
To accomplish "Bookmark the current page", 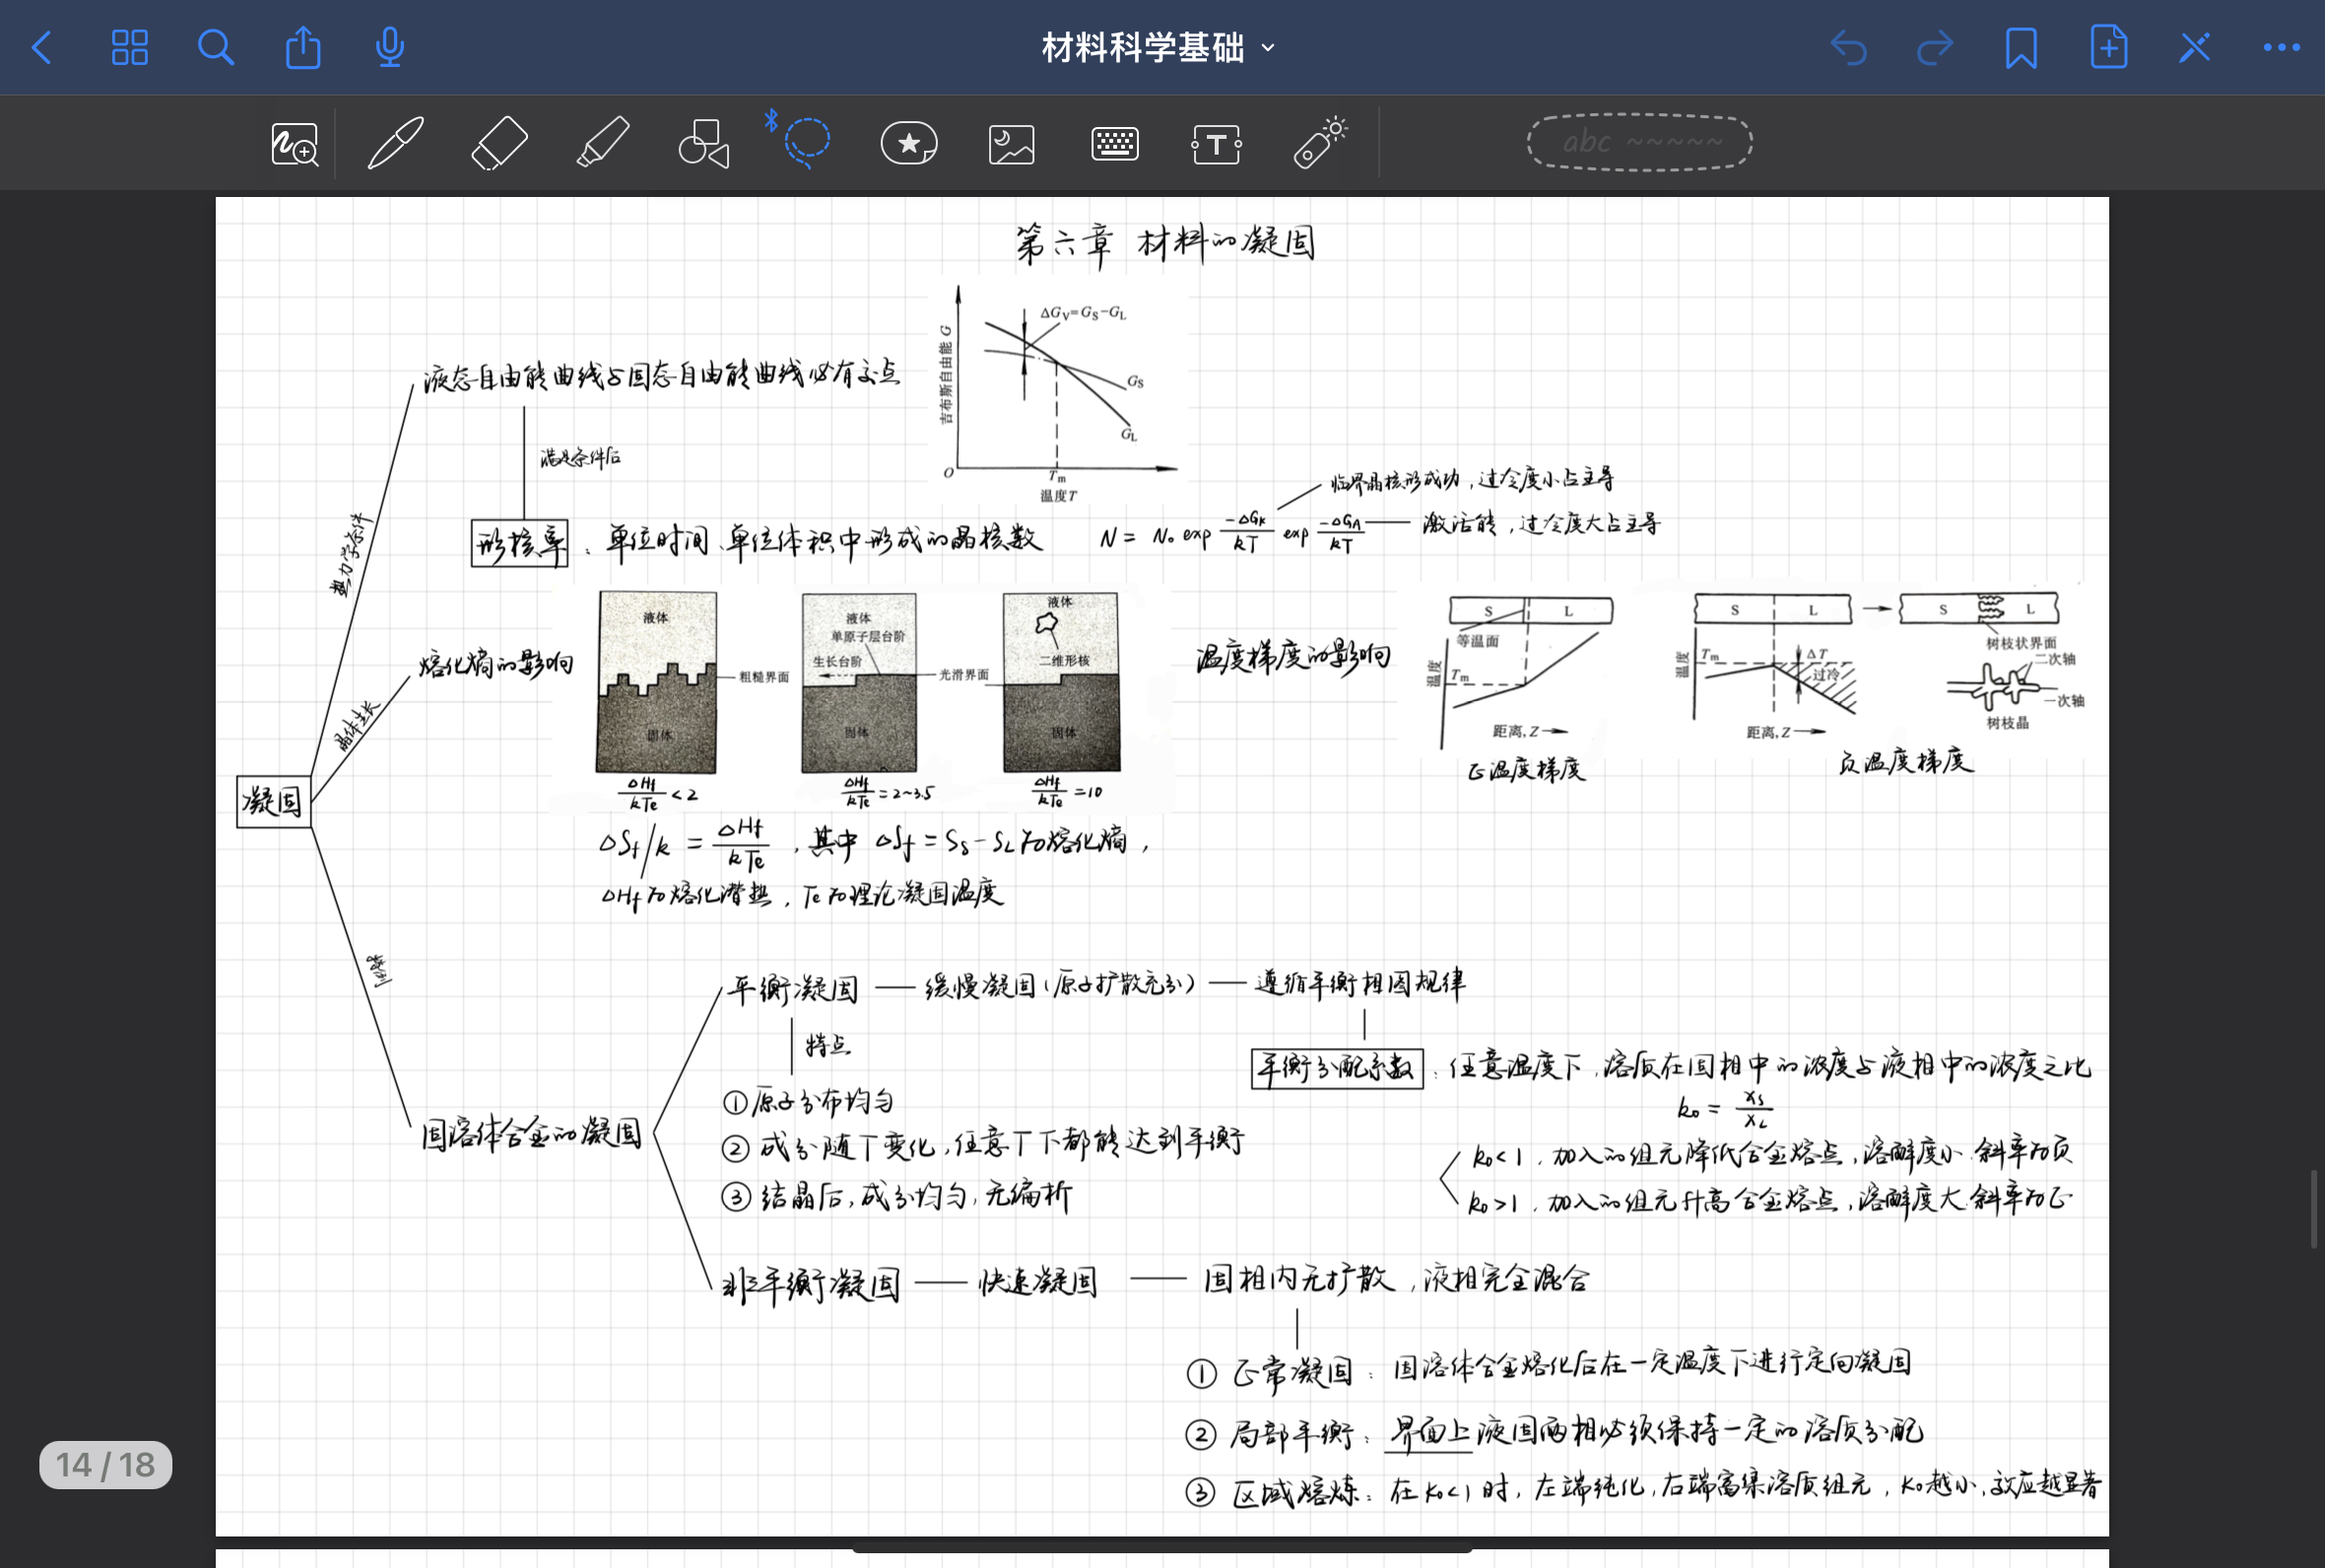I will [x=2021, y=47].
